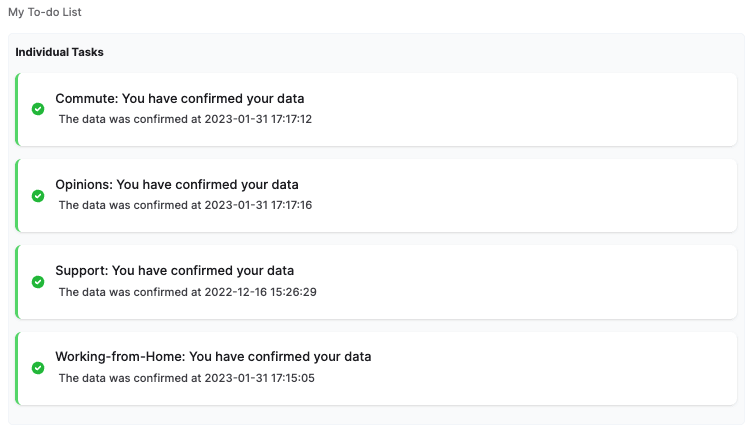This screenshot has width=754, height=432.
Task: Click the green left border of Support card
Action: pyautogui.click(x=17, y=282)
